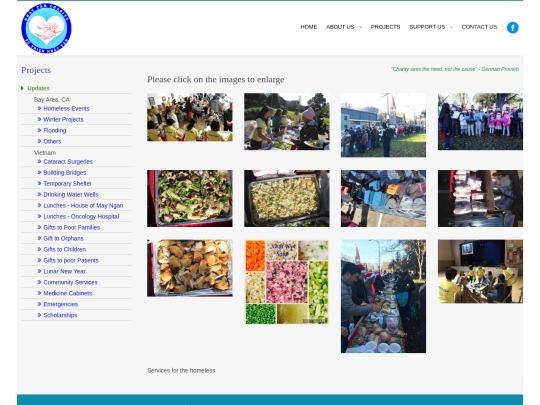The height and width of the screenshot is (405, 540).
Task: Open Temporary Shelter link
Action: click(x=68, y=184)
